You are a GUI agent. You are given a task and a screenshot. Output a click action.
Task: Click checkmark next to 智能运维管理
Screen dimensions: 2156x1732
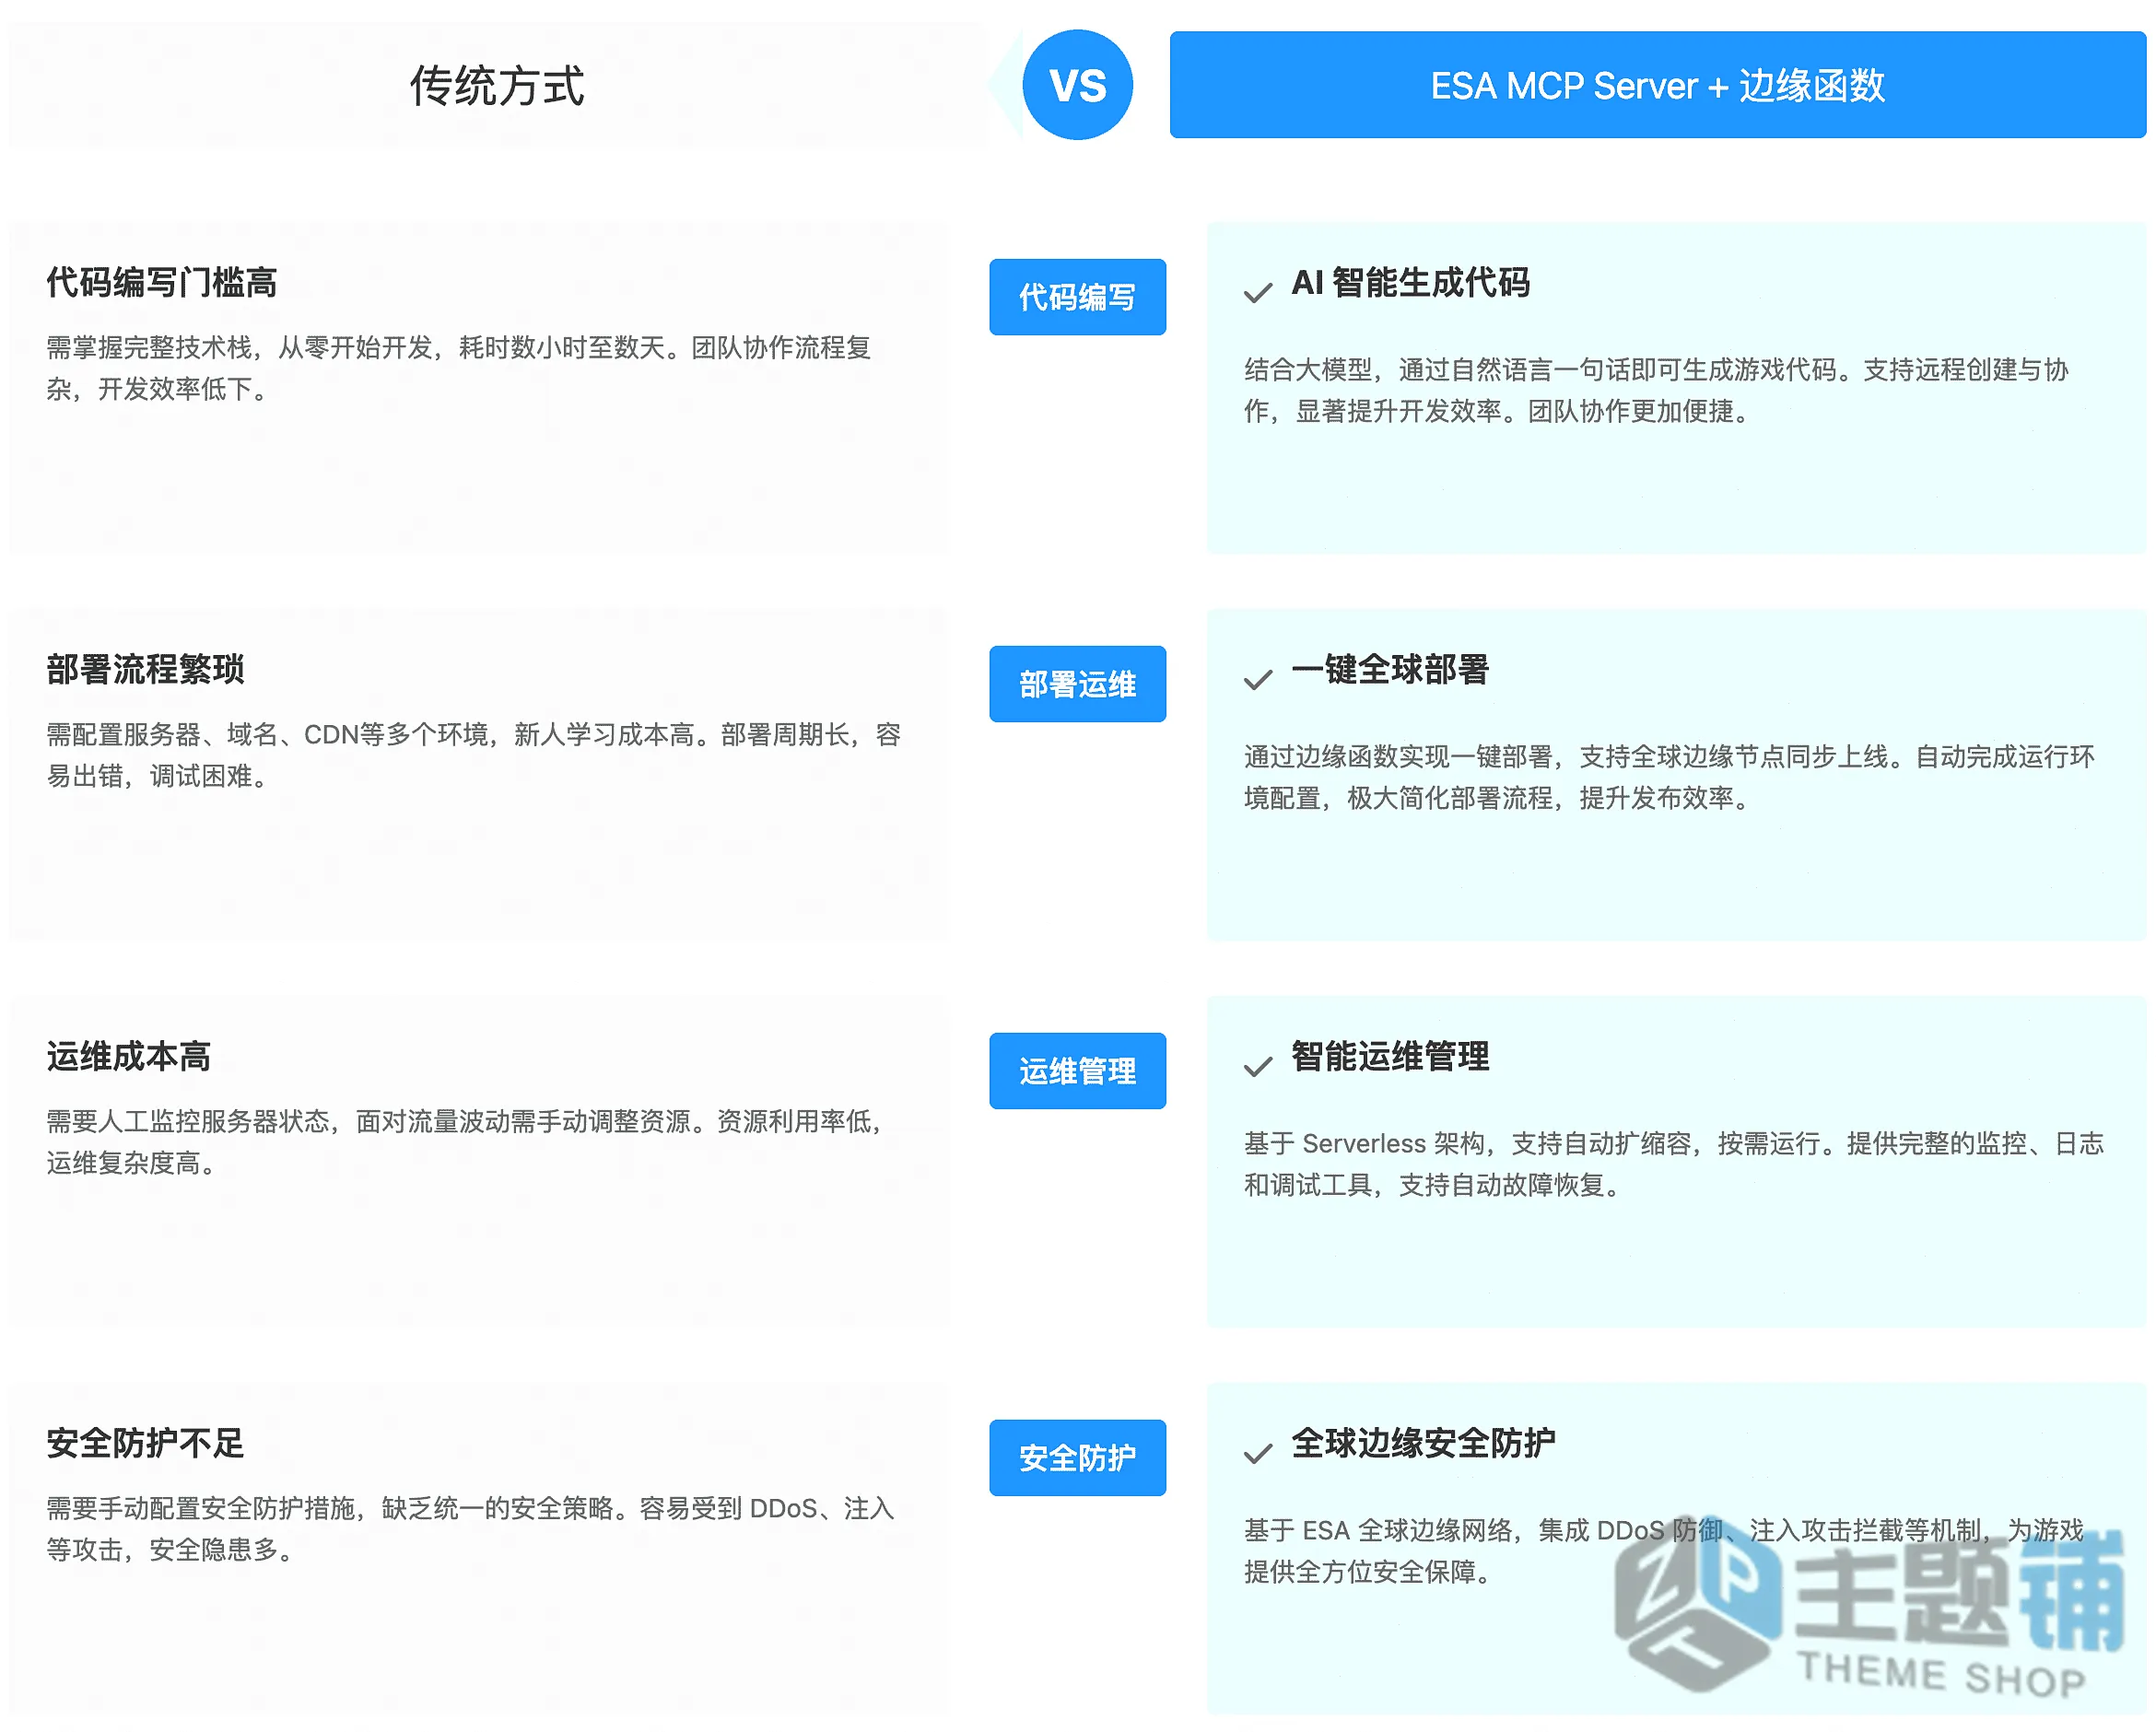pyautogui.click(x=1257, y=1066)
